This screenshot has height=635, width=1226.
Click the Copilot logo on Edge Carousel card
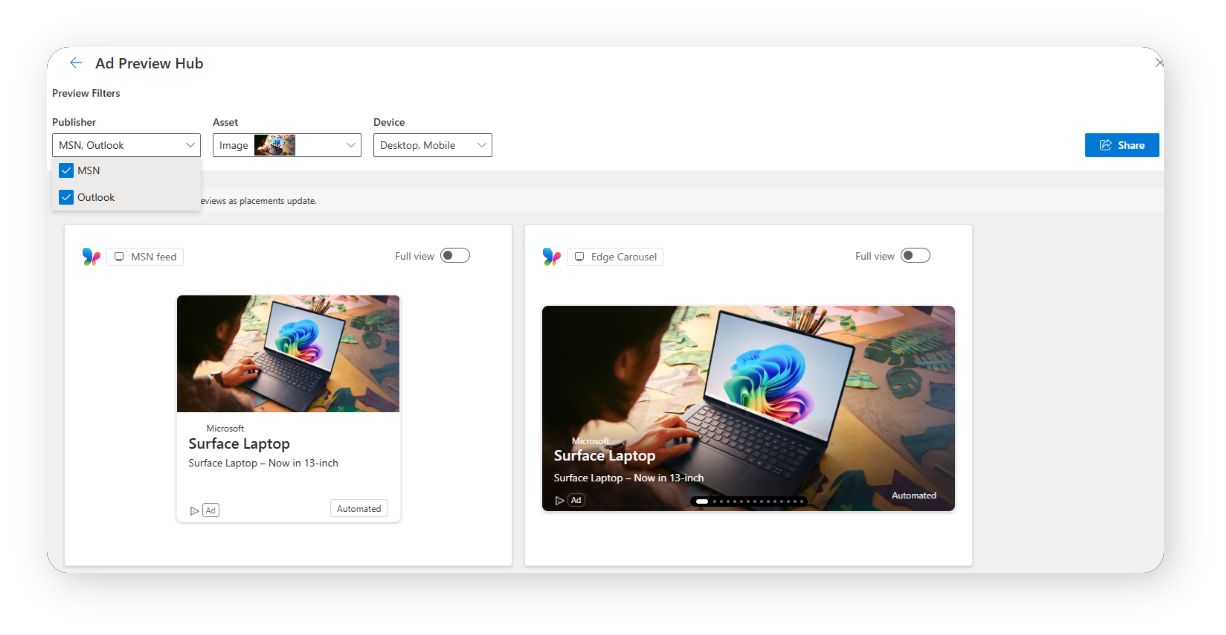(551, 257)
